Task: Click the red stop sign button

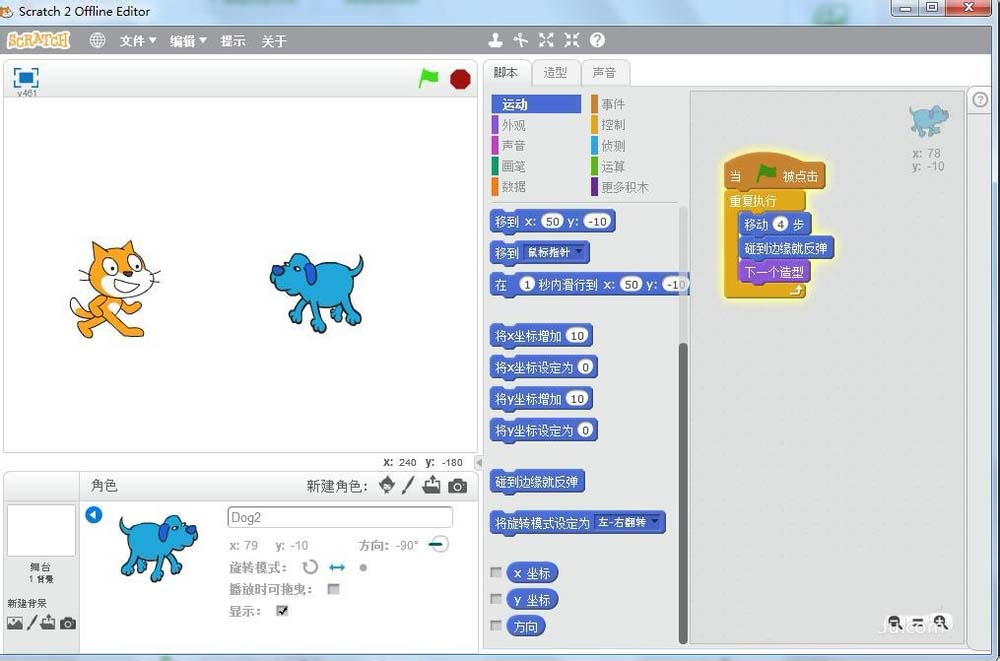Action: (460, 79)
